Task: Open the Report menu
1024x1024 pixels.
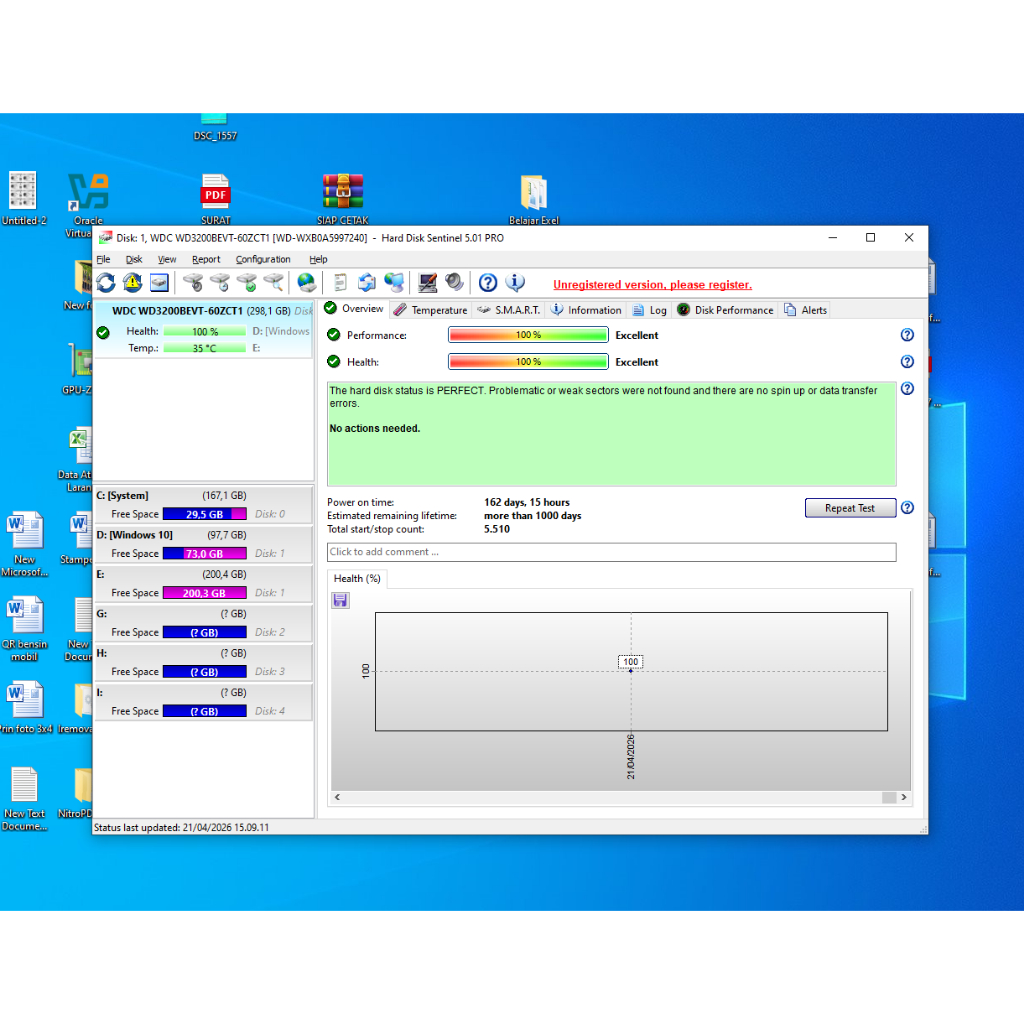Action: tap(206, 259)
